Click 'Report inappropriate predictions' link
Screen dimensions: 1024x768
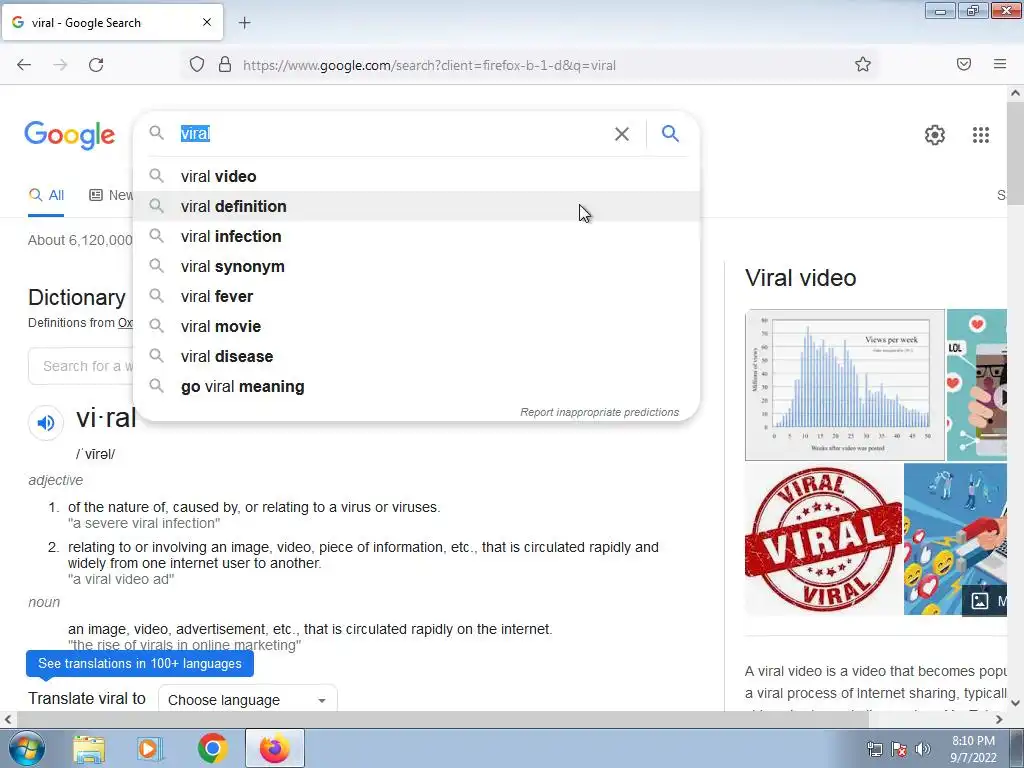coord(600,412)
